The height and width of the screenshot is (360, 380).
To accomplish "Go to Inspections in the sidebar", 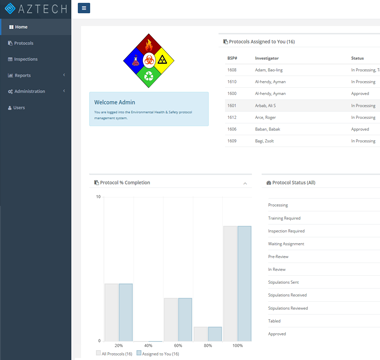I will pos(35,59).
